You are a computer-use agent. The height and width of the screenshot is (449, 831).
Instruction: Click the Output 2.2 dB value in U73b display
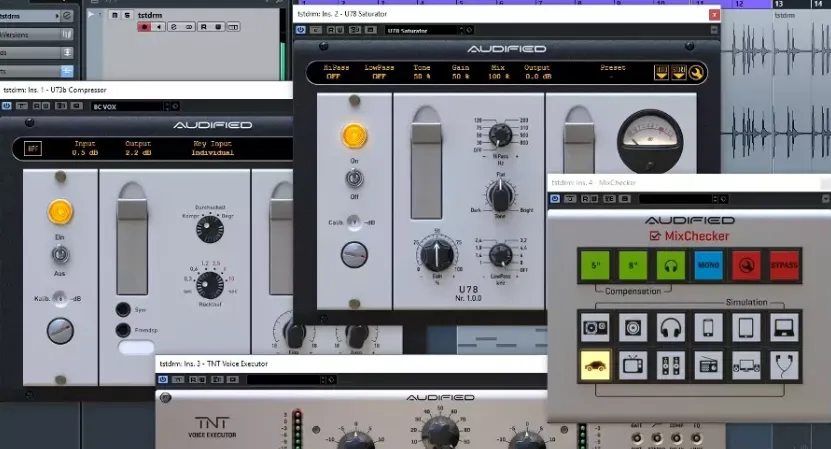coord(138,153)
